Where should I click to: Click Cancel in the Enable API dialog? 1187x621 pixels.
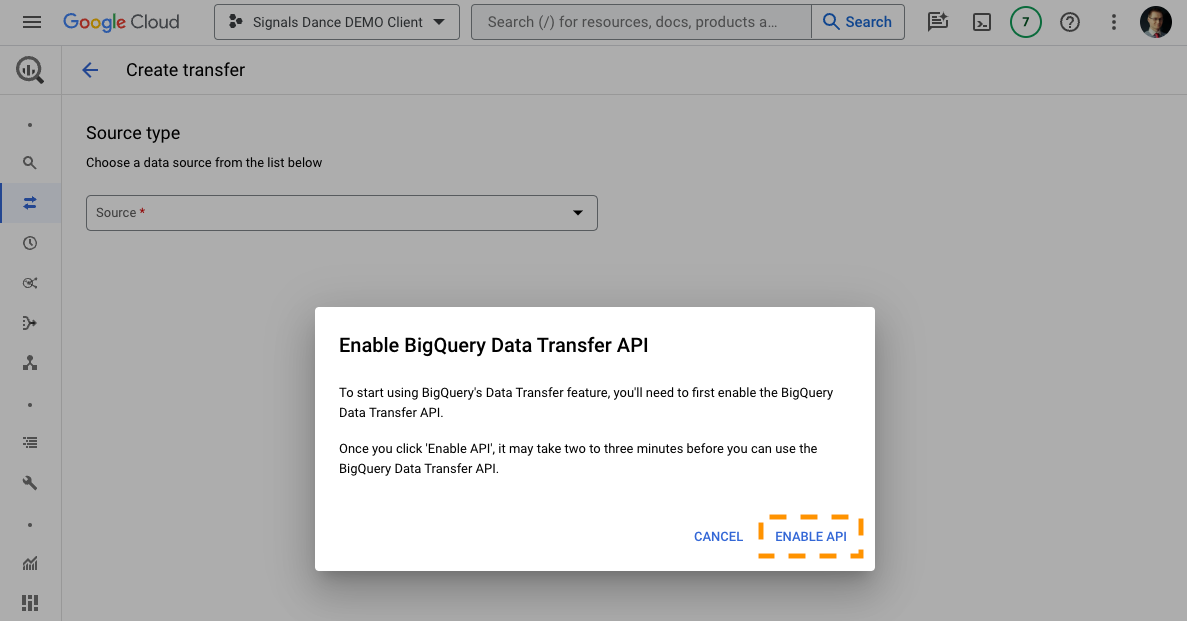pos(718,537)
